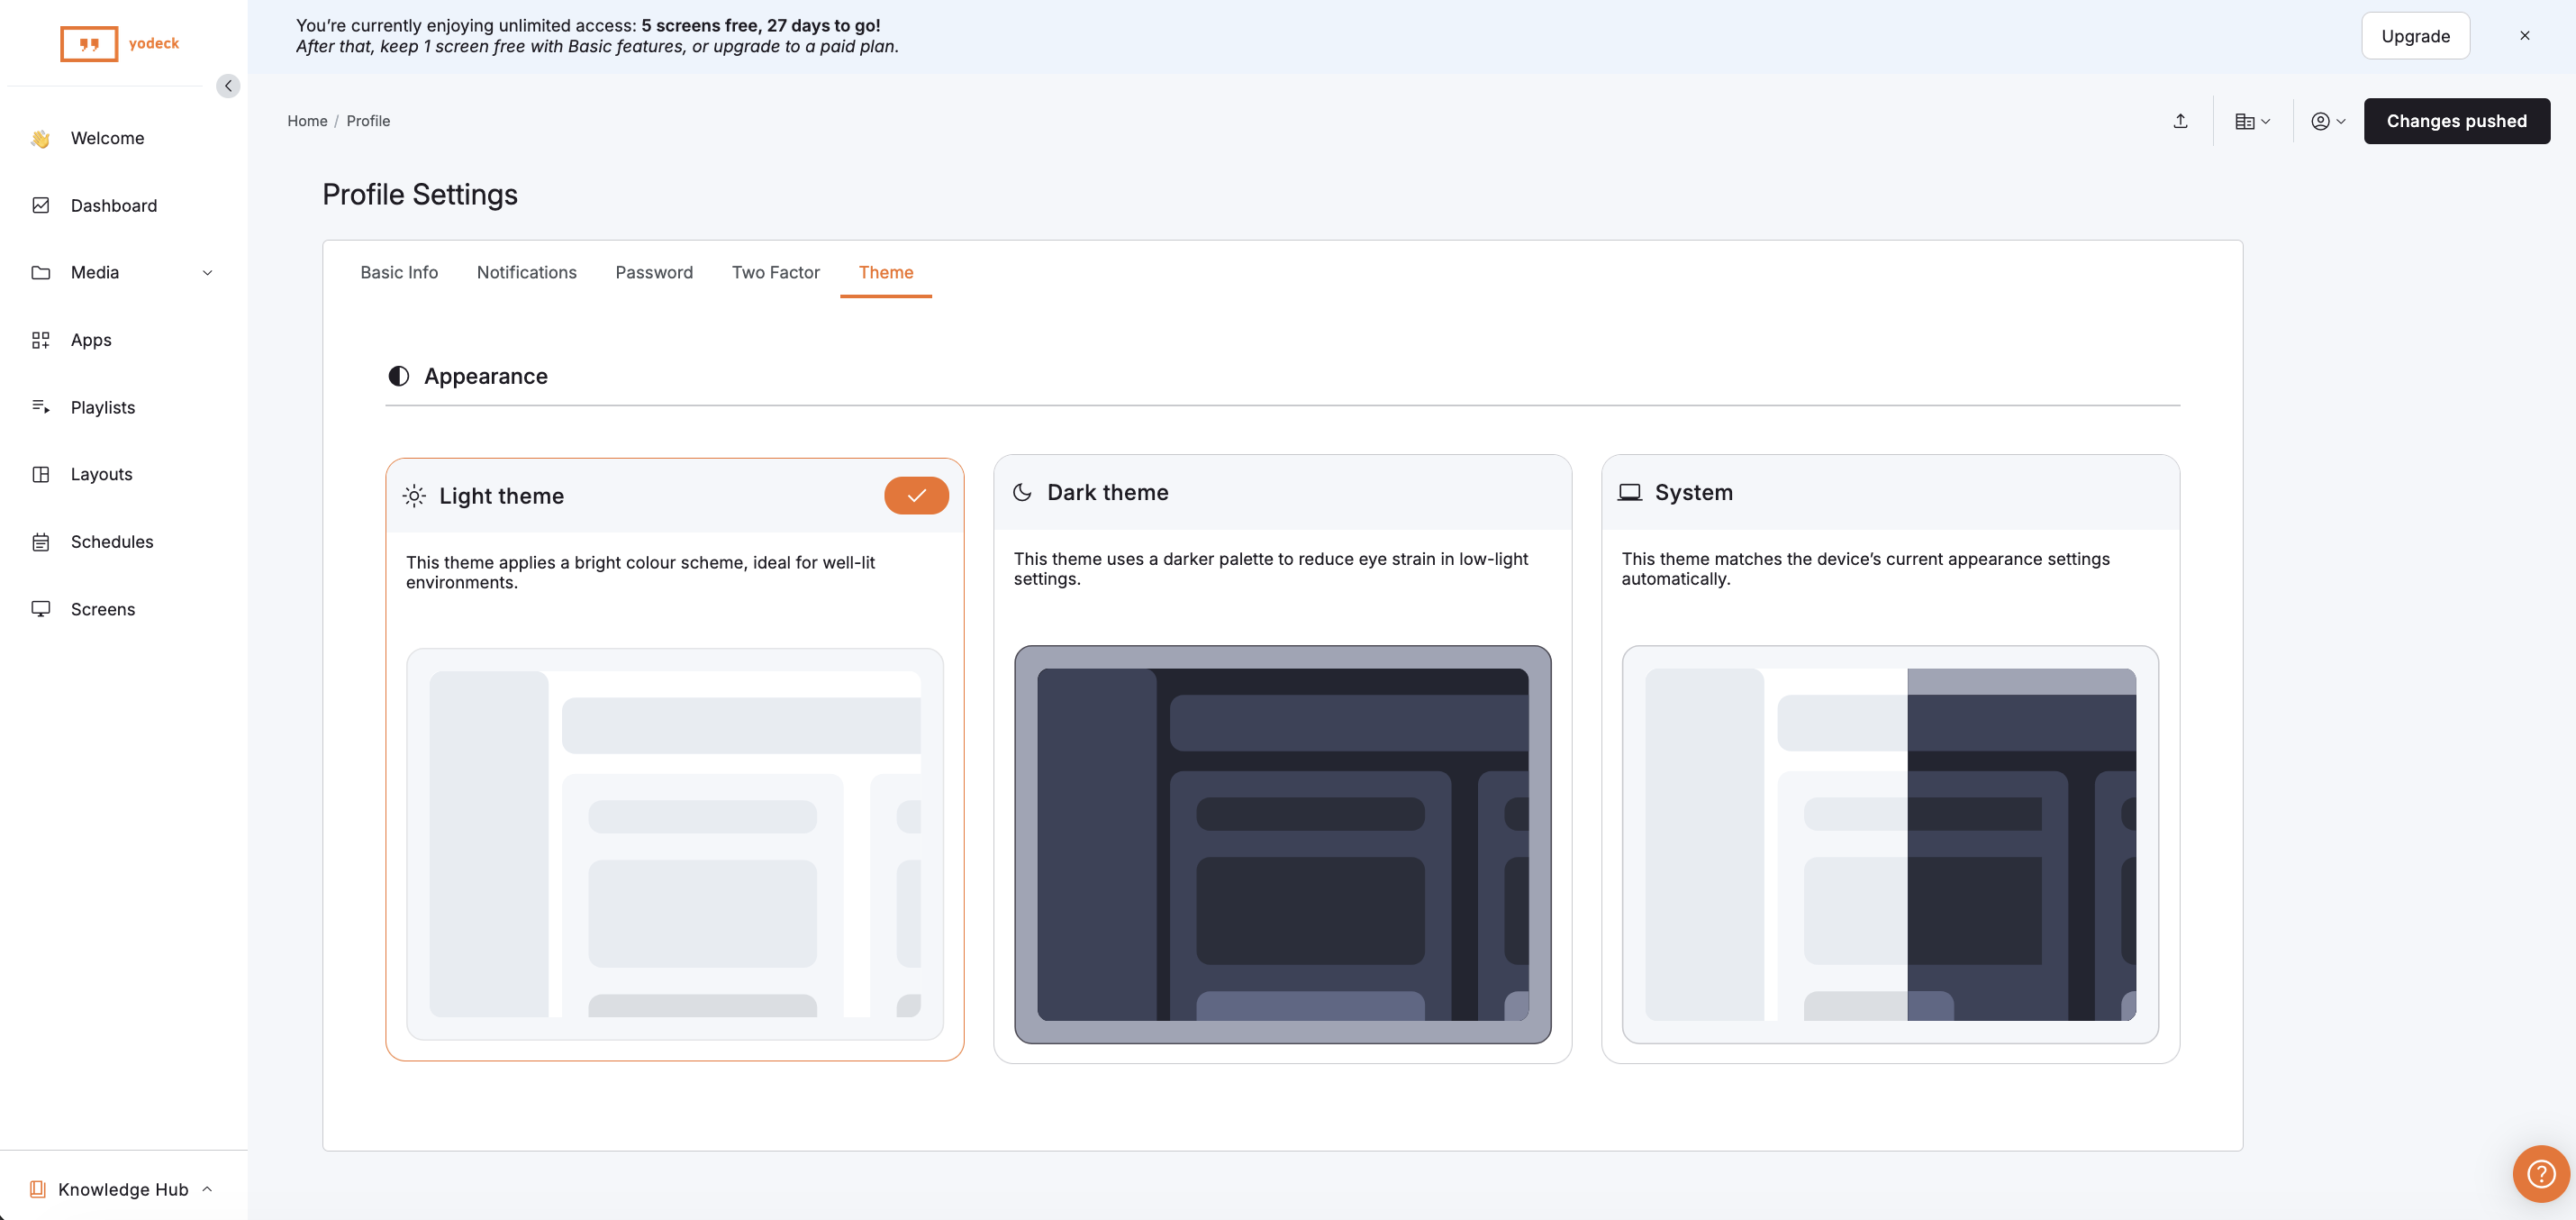
Task: Click the Upgrade button
Action: (x=2414, y=36)
